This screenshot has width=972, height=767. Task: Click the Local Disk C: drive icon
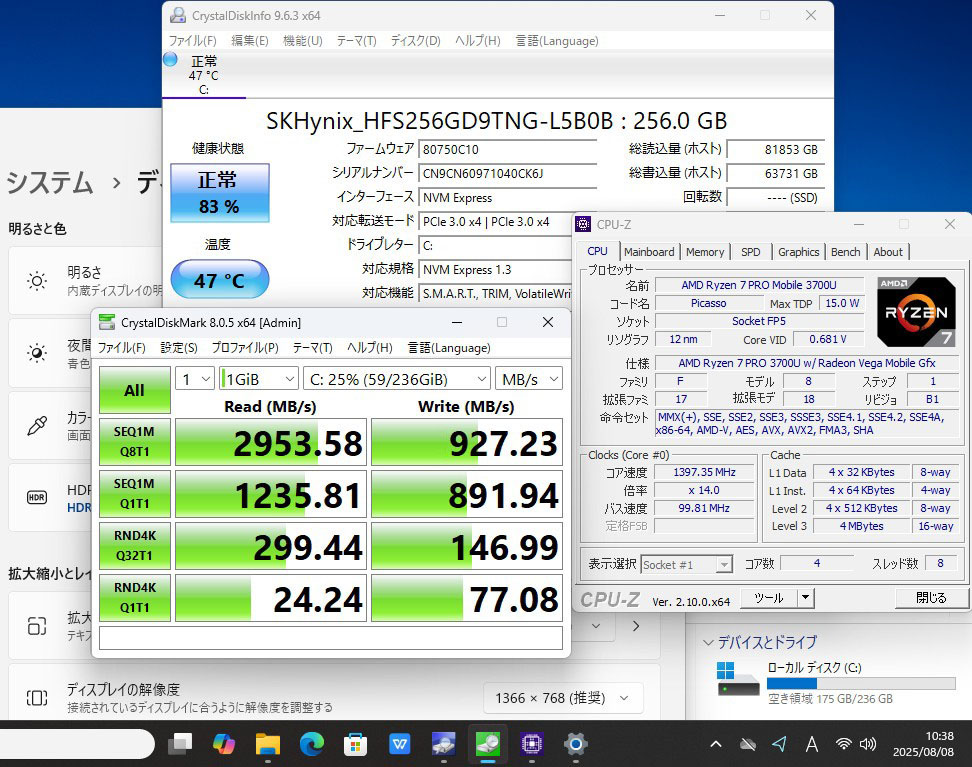738,679
